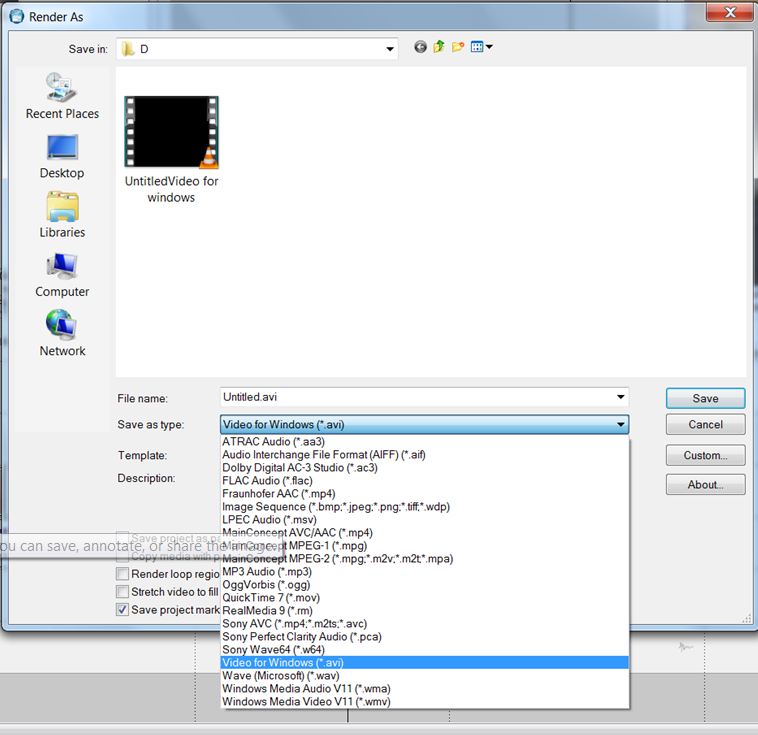758x735 pixels.
Task: Expand the Save in folder dropdown
Action: [390, 49]
